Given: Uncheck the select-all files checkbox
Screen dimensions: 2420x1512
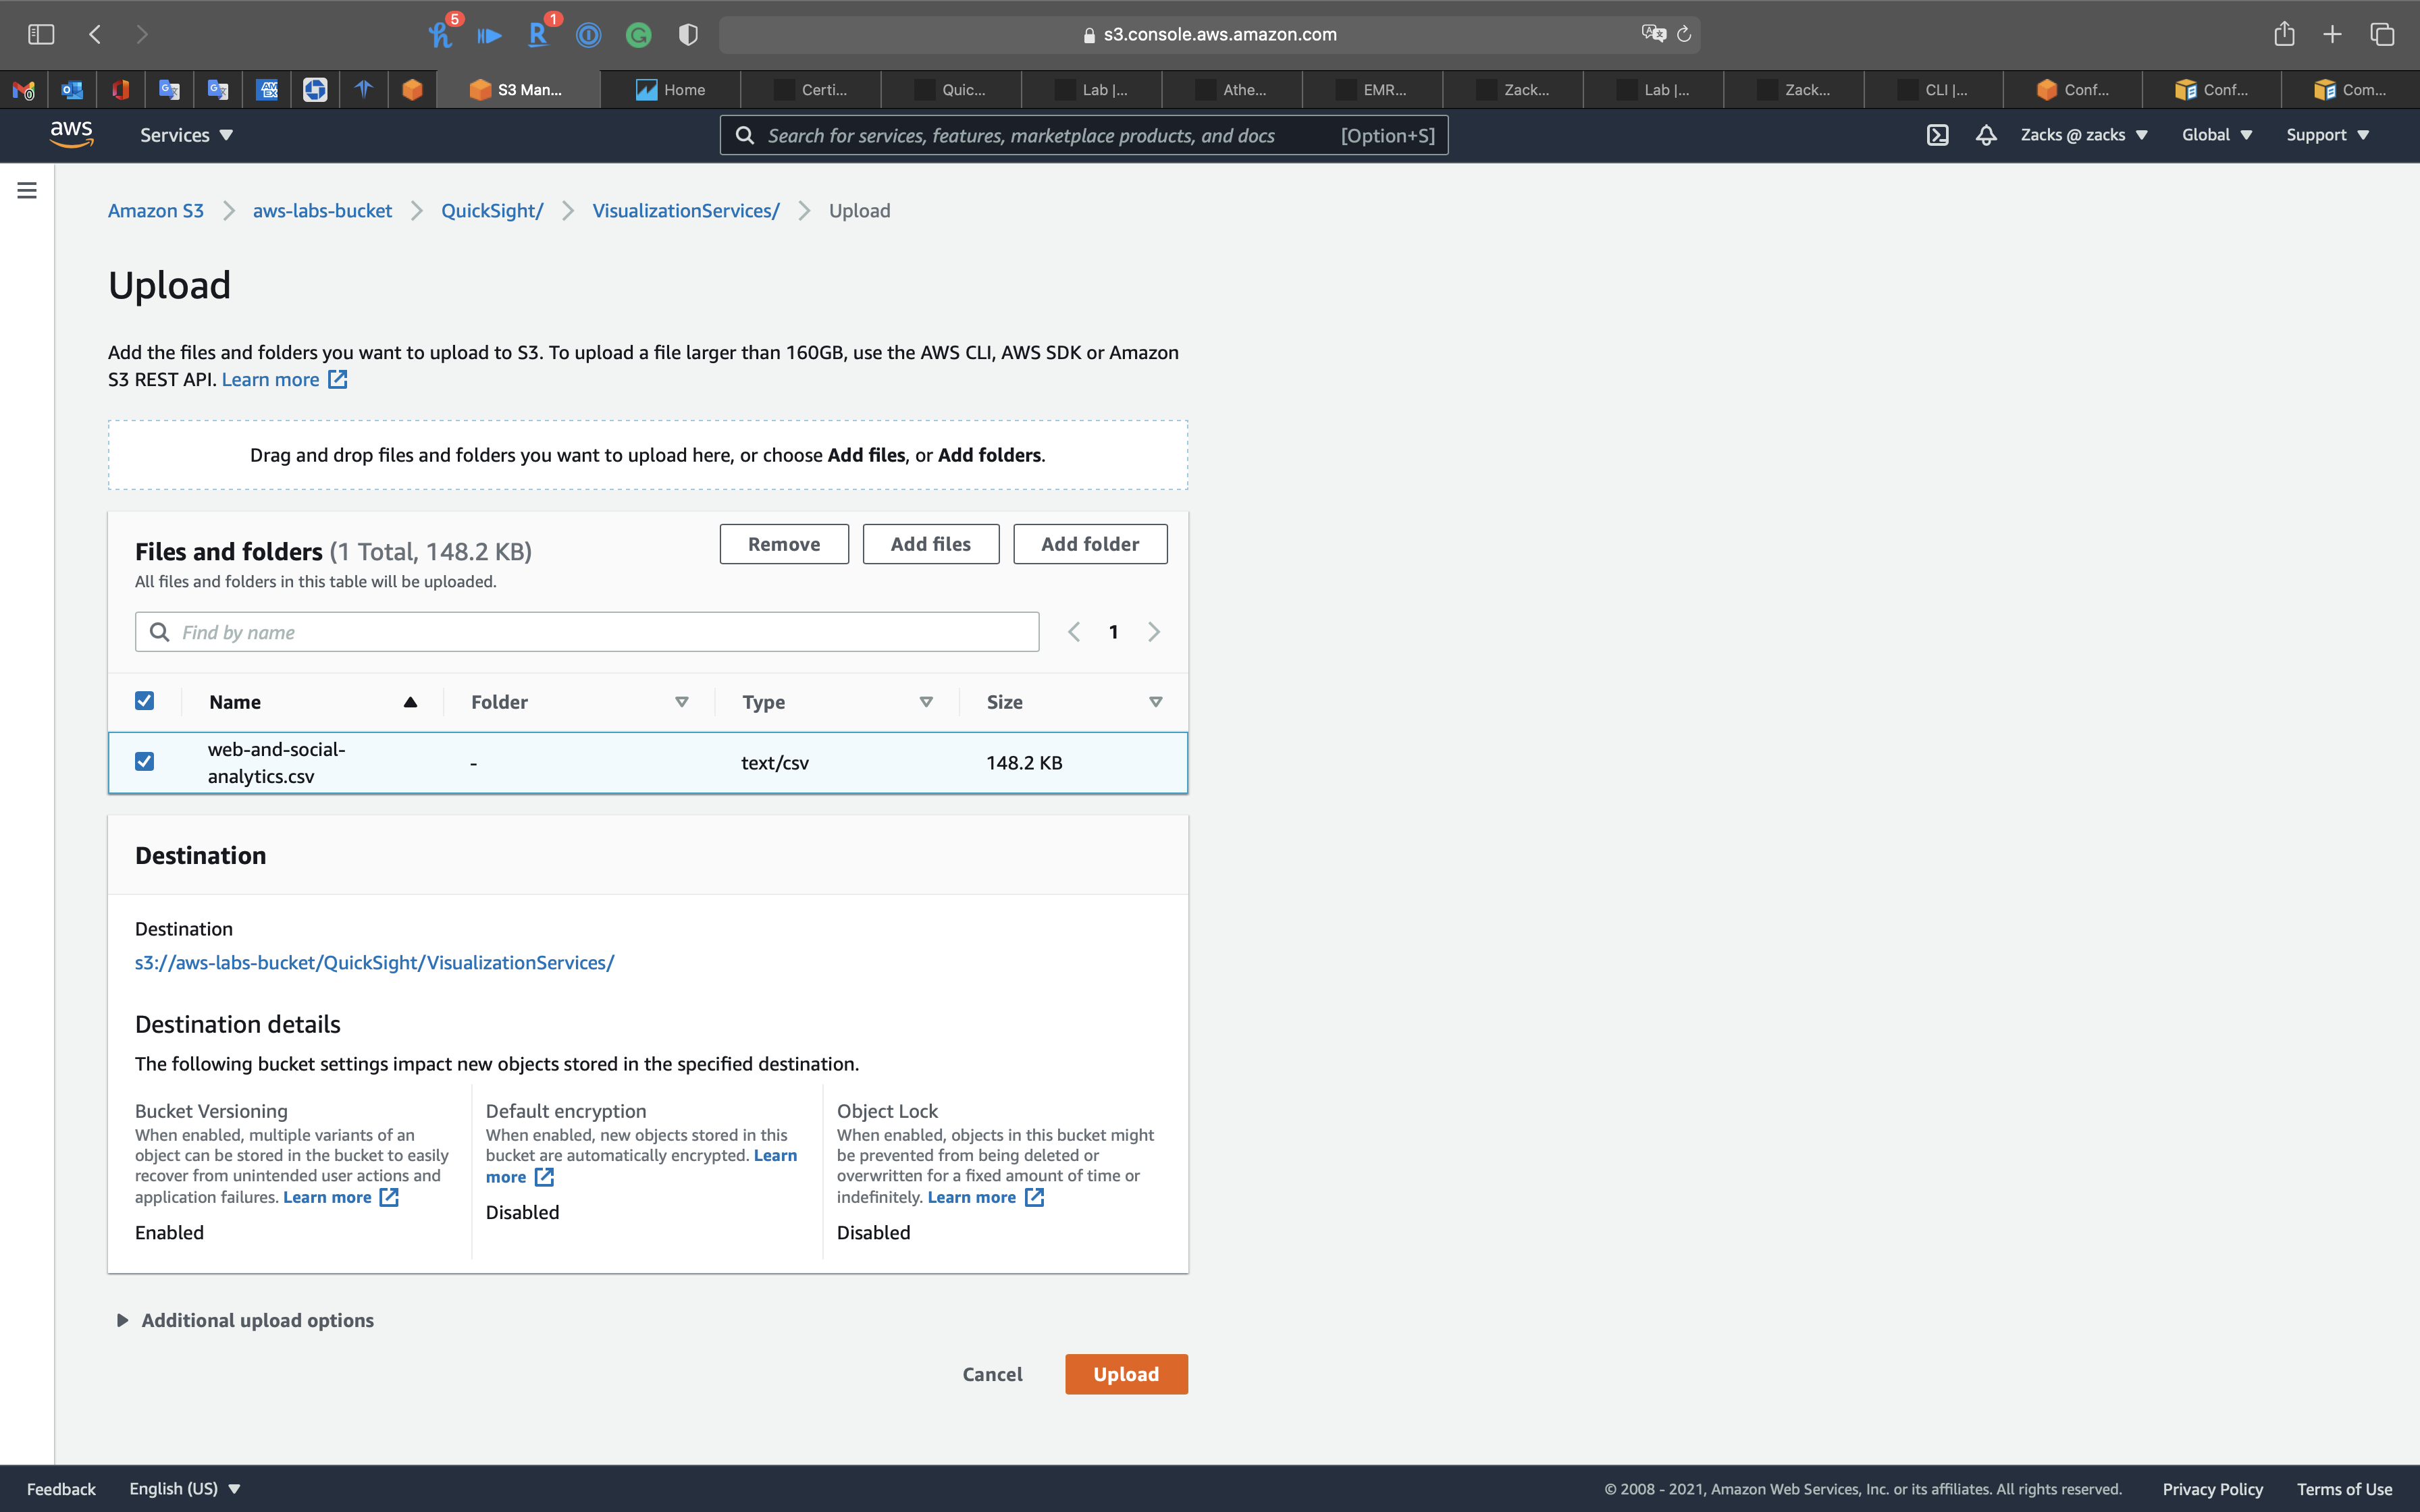Looking at the screenshot, I should point(145,701).
